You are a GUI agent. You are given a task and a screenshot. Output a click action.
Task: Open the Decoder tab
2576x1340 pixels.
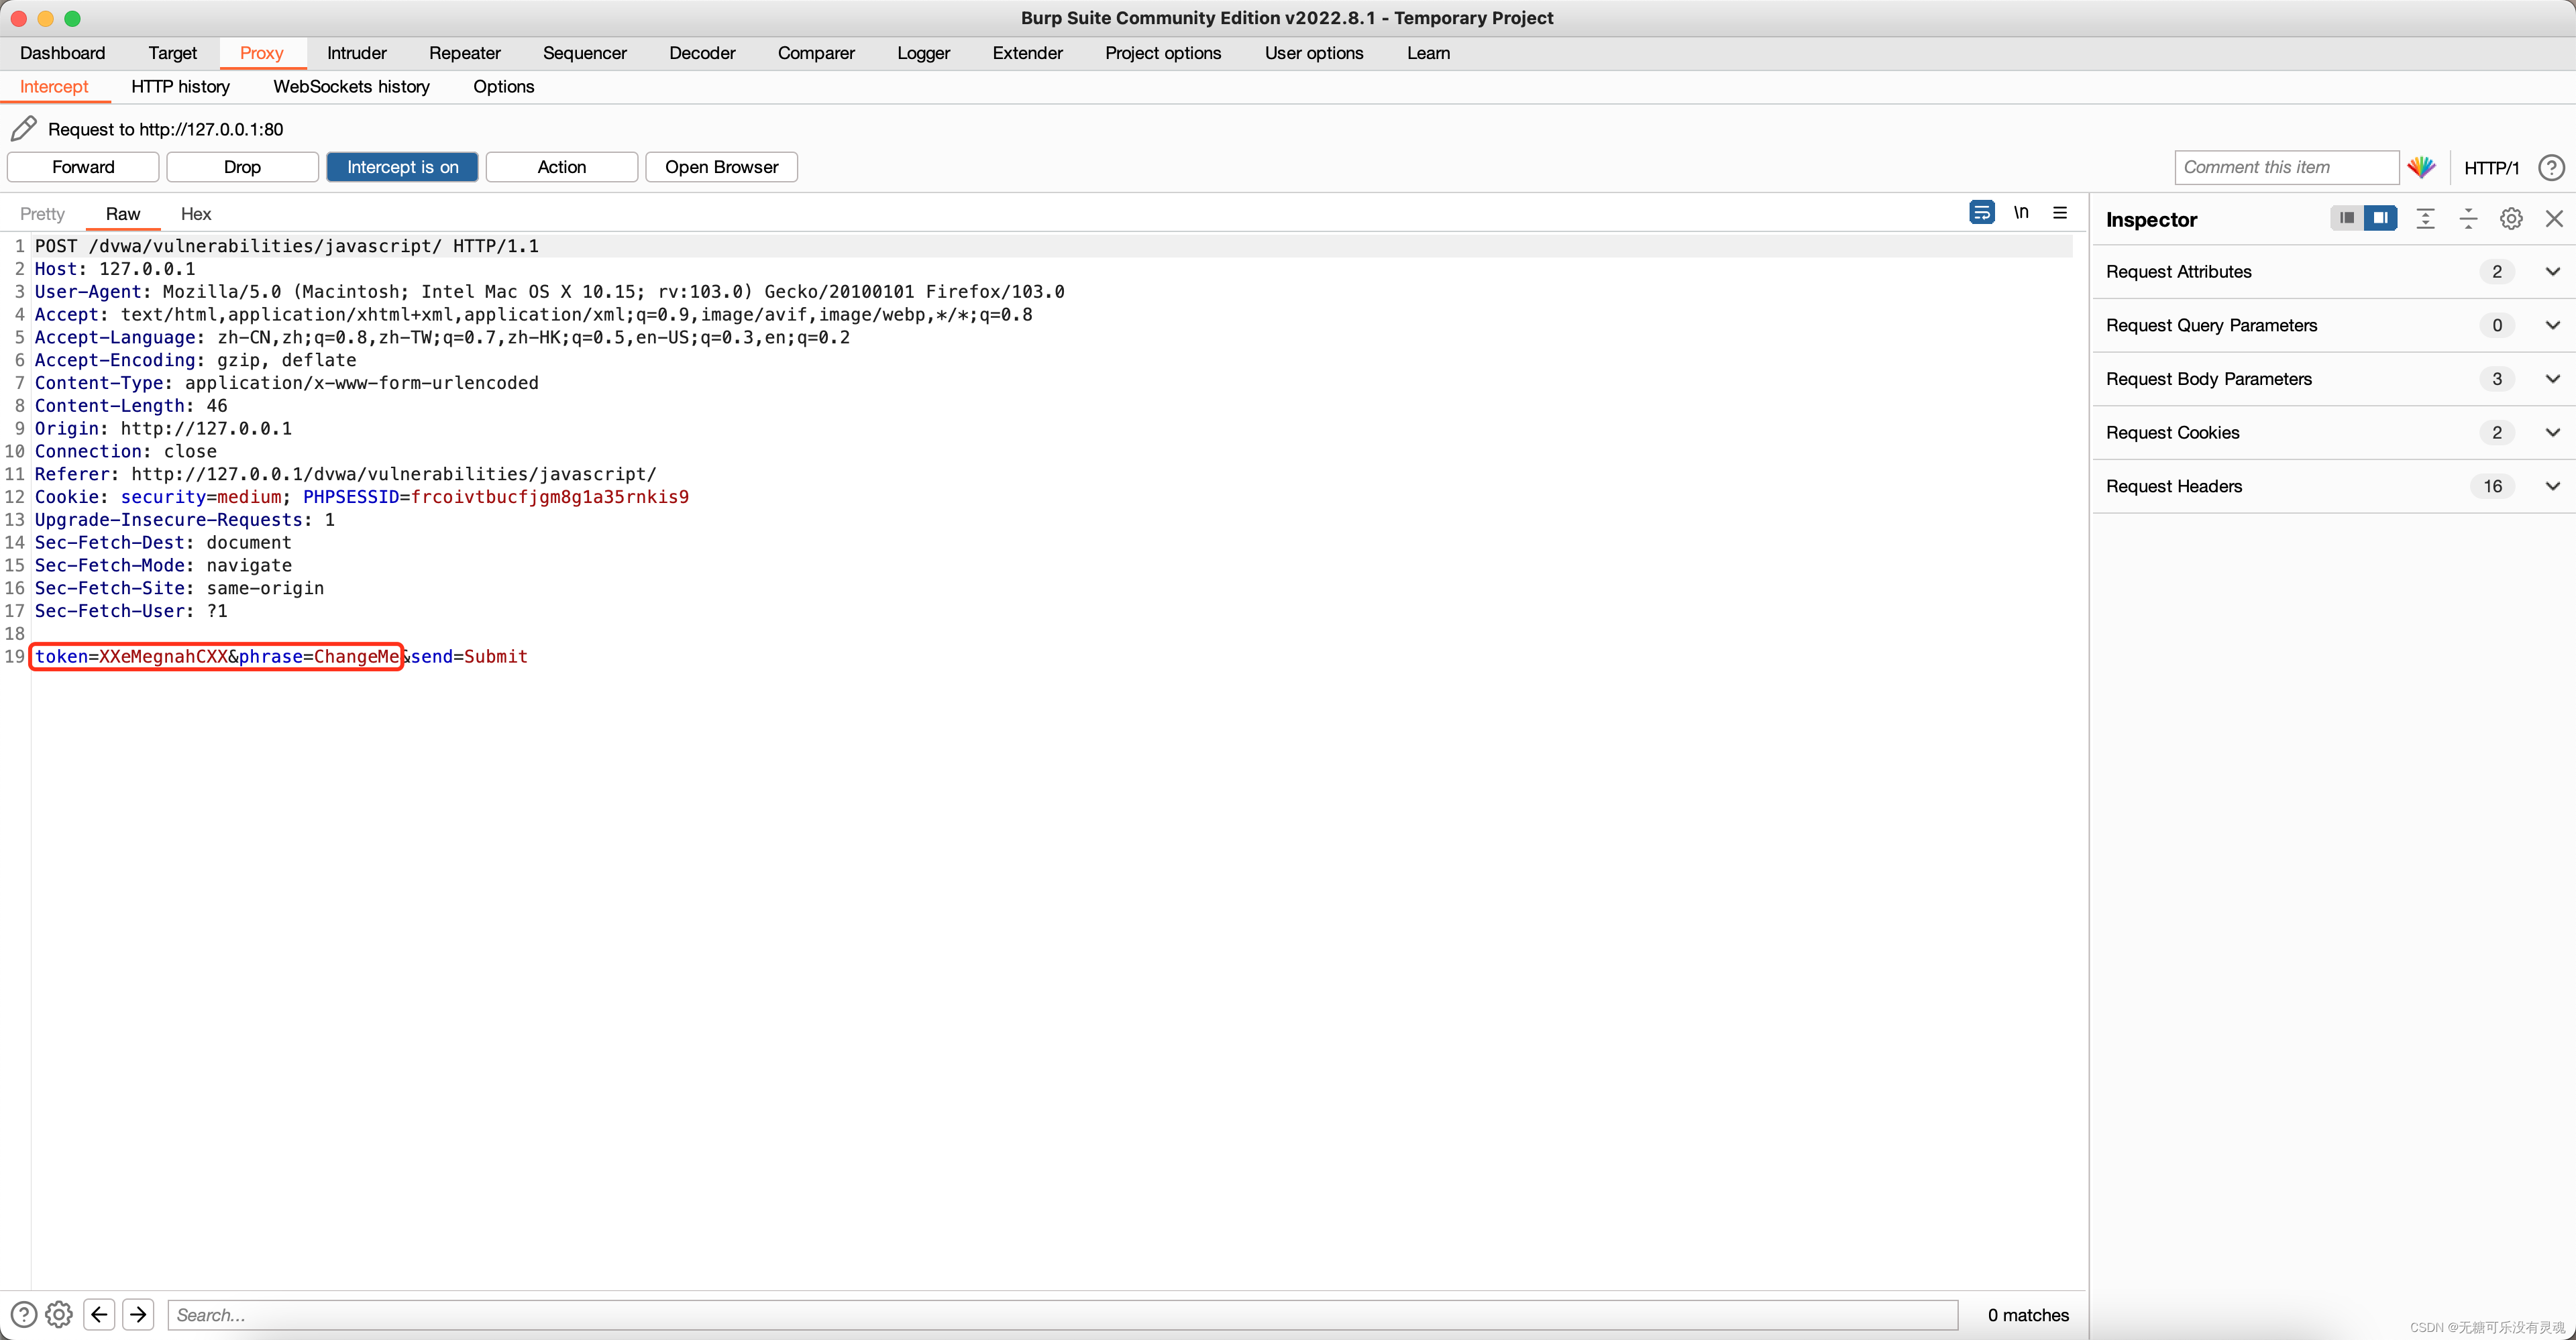click(702, 53)
